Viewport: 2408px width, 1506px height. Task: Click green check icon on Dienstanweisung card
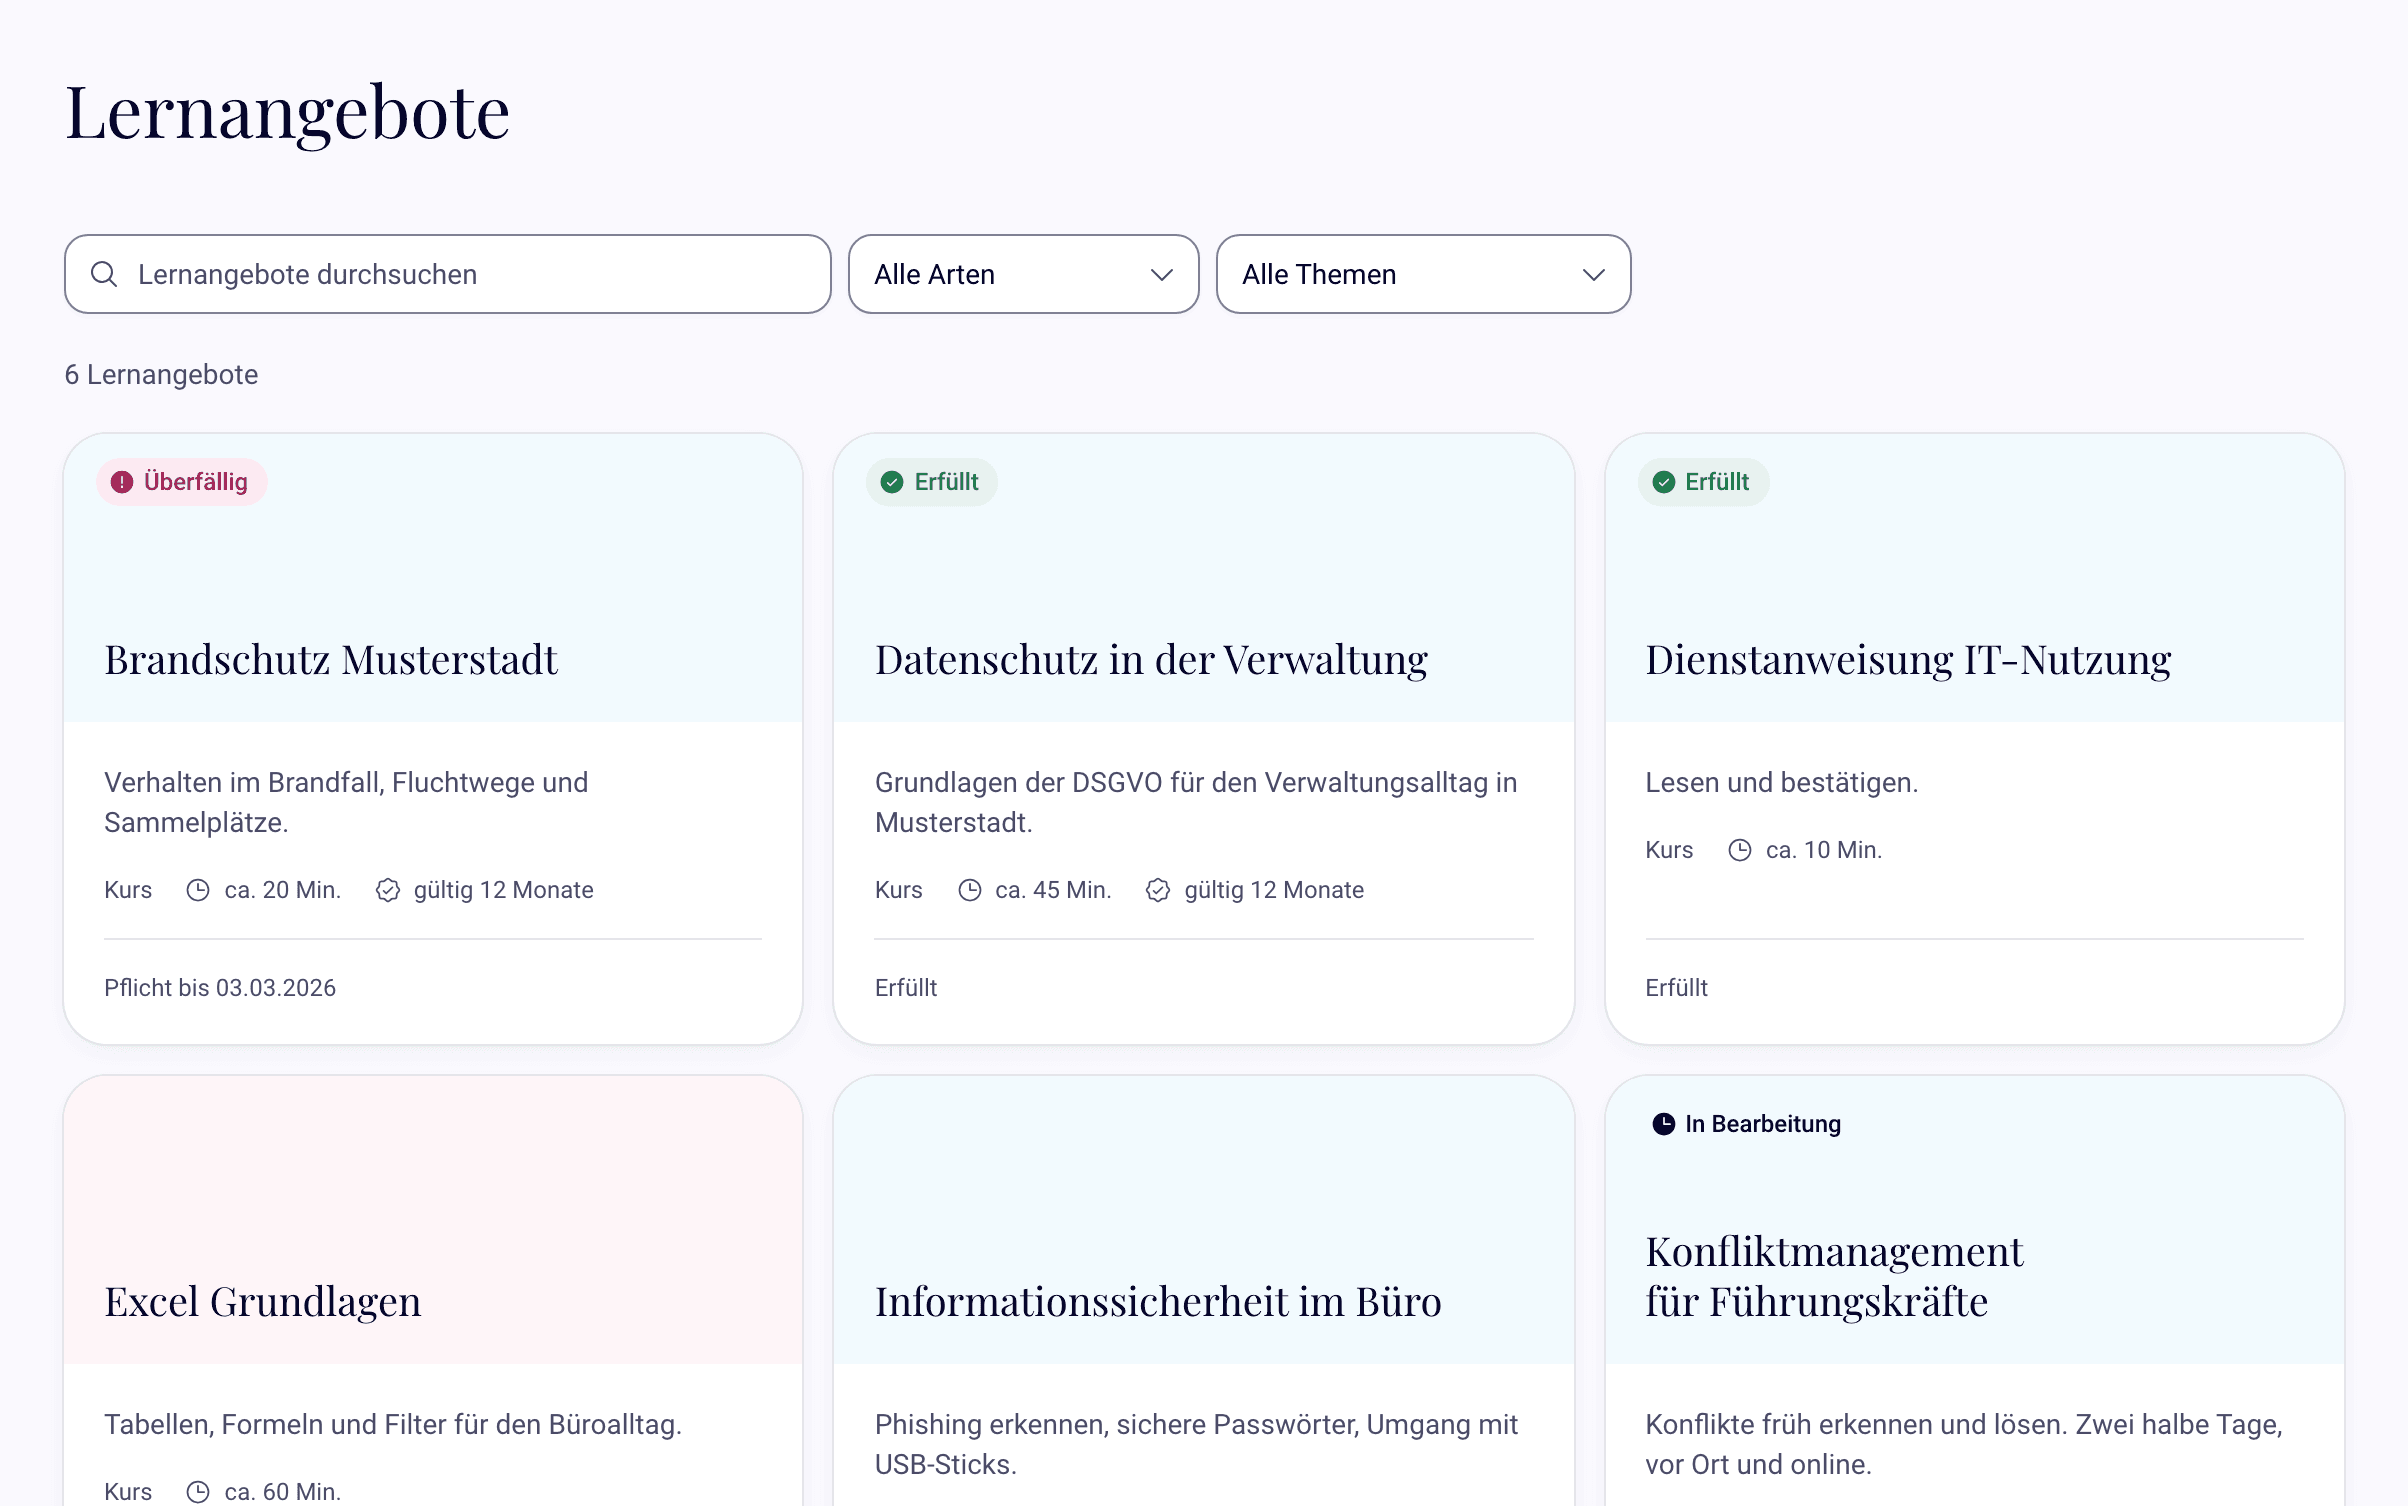[1664, 482]
